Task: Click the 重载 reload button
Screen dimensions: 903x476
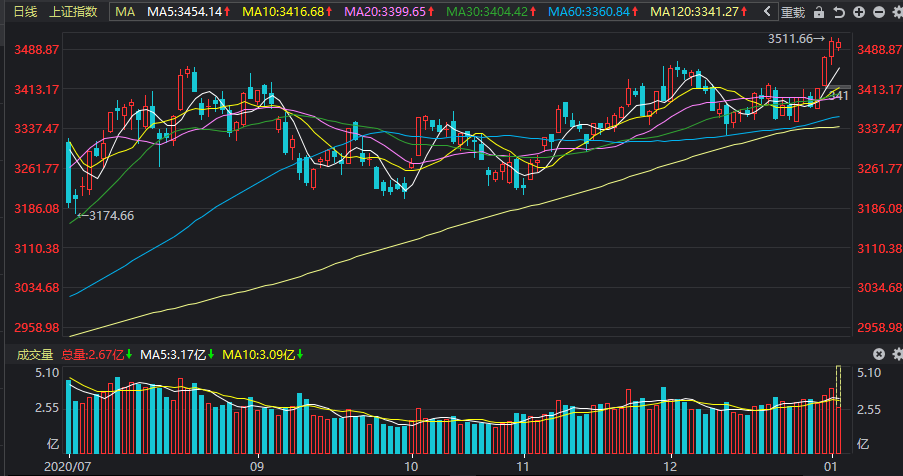Action: [x=792, y=12]
